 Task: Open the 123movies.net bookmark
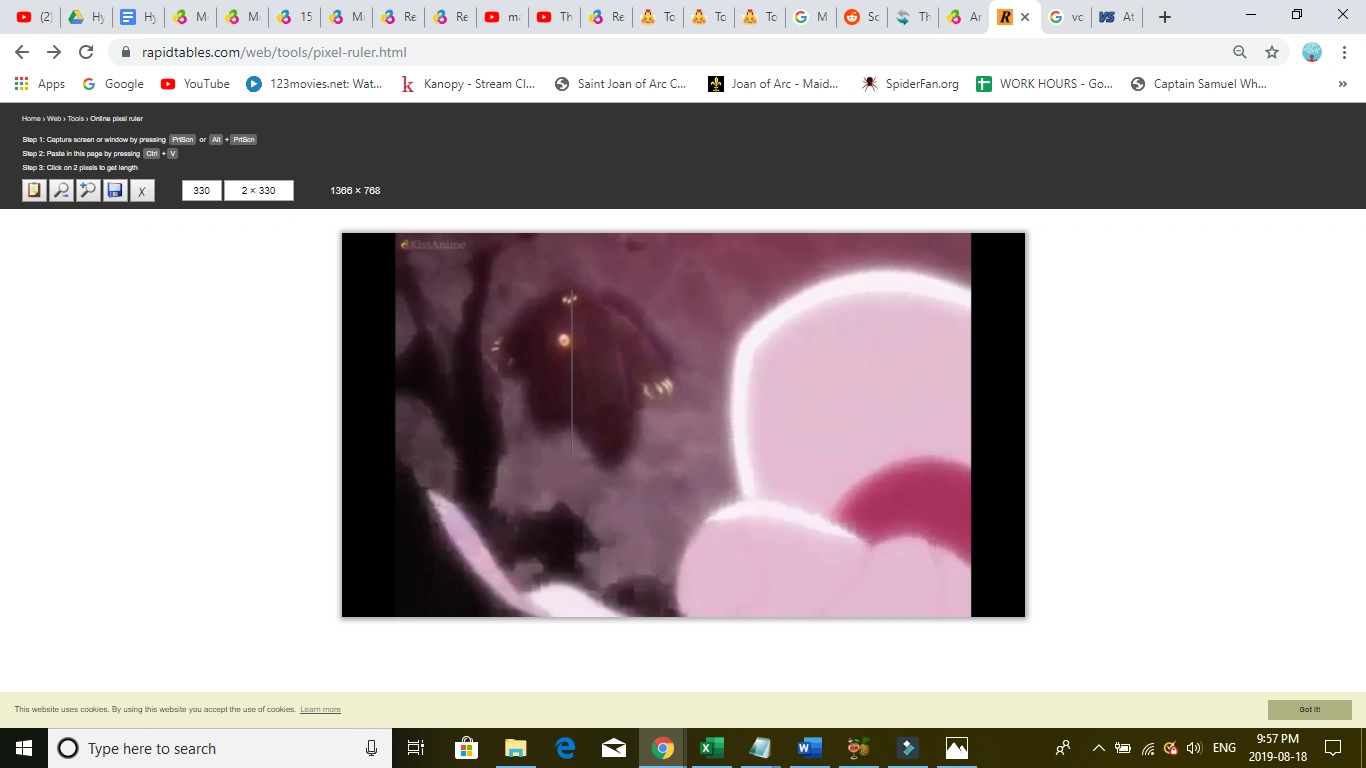(315, 84)
